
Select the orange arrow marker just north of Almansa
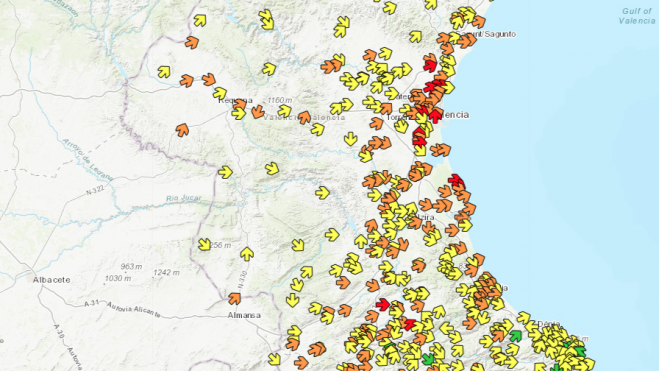(235, 298)
